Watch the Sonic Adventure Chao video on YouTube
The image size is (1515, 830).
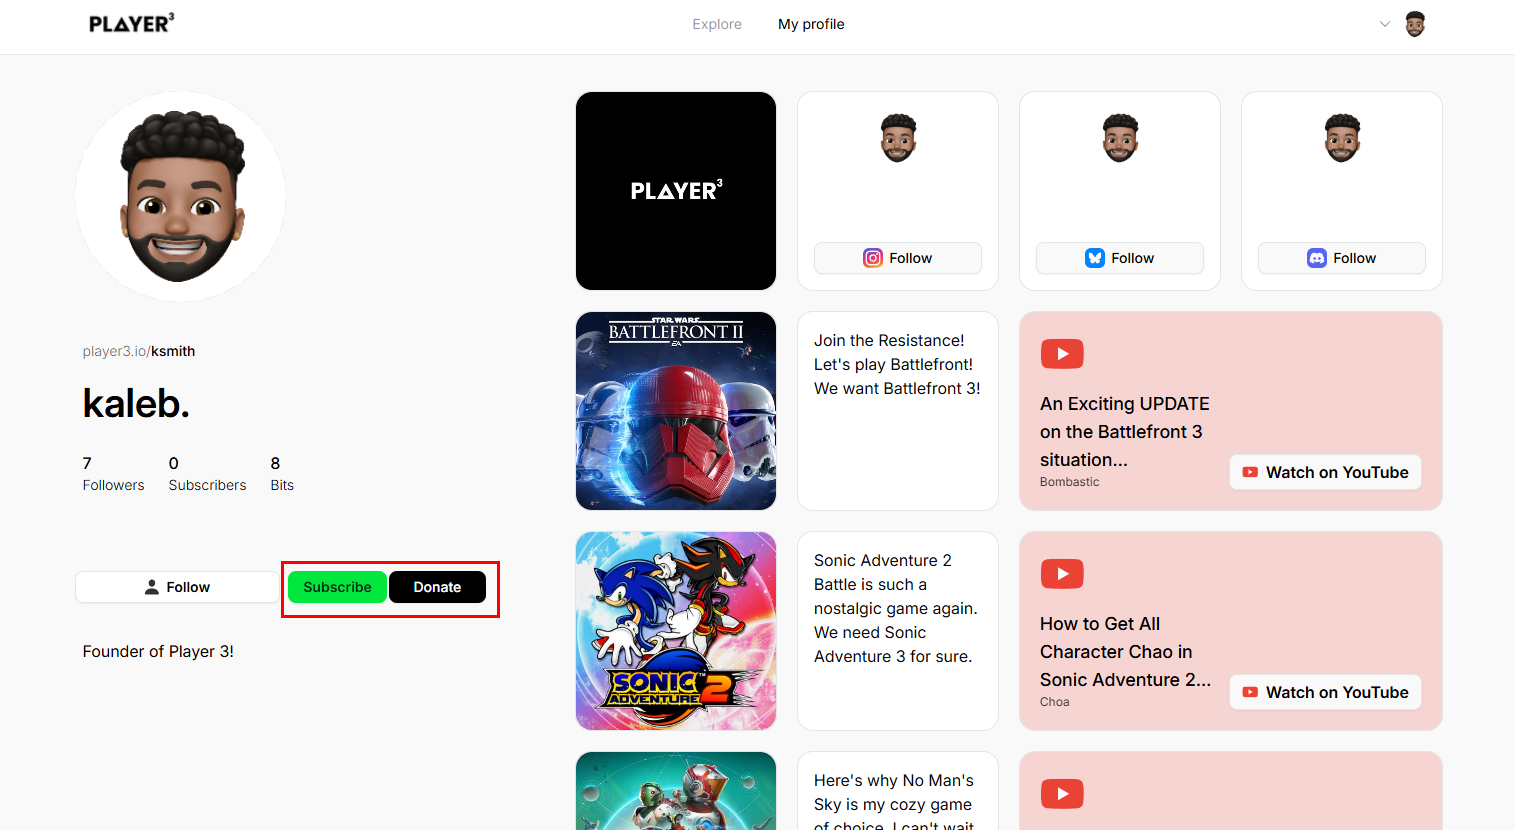coord(1325,692)
